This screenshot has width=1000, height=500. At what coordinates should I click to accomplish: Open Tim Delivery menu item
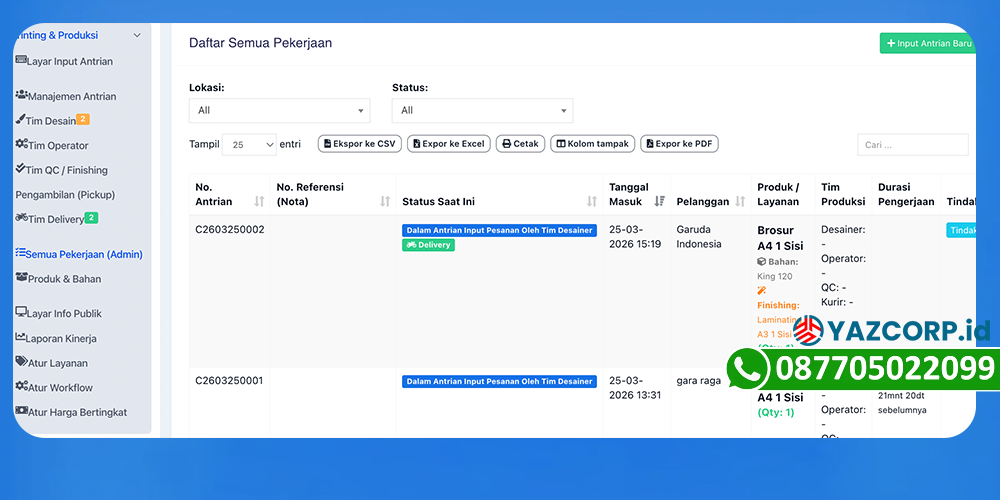point(56,219)
